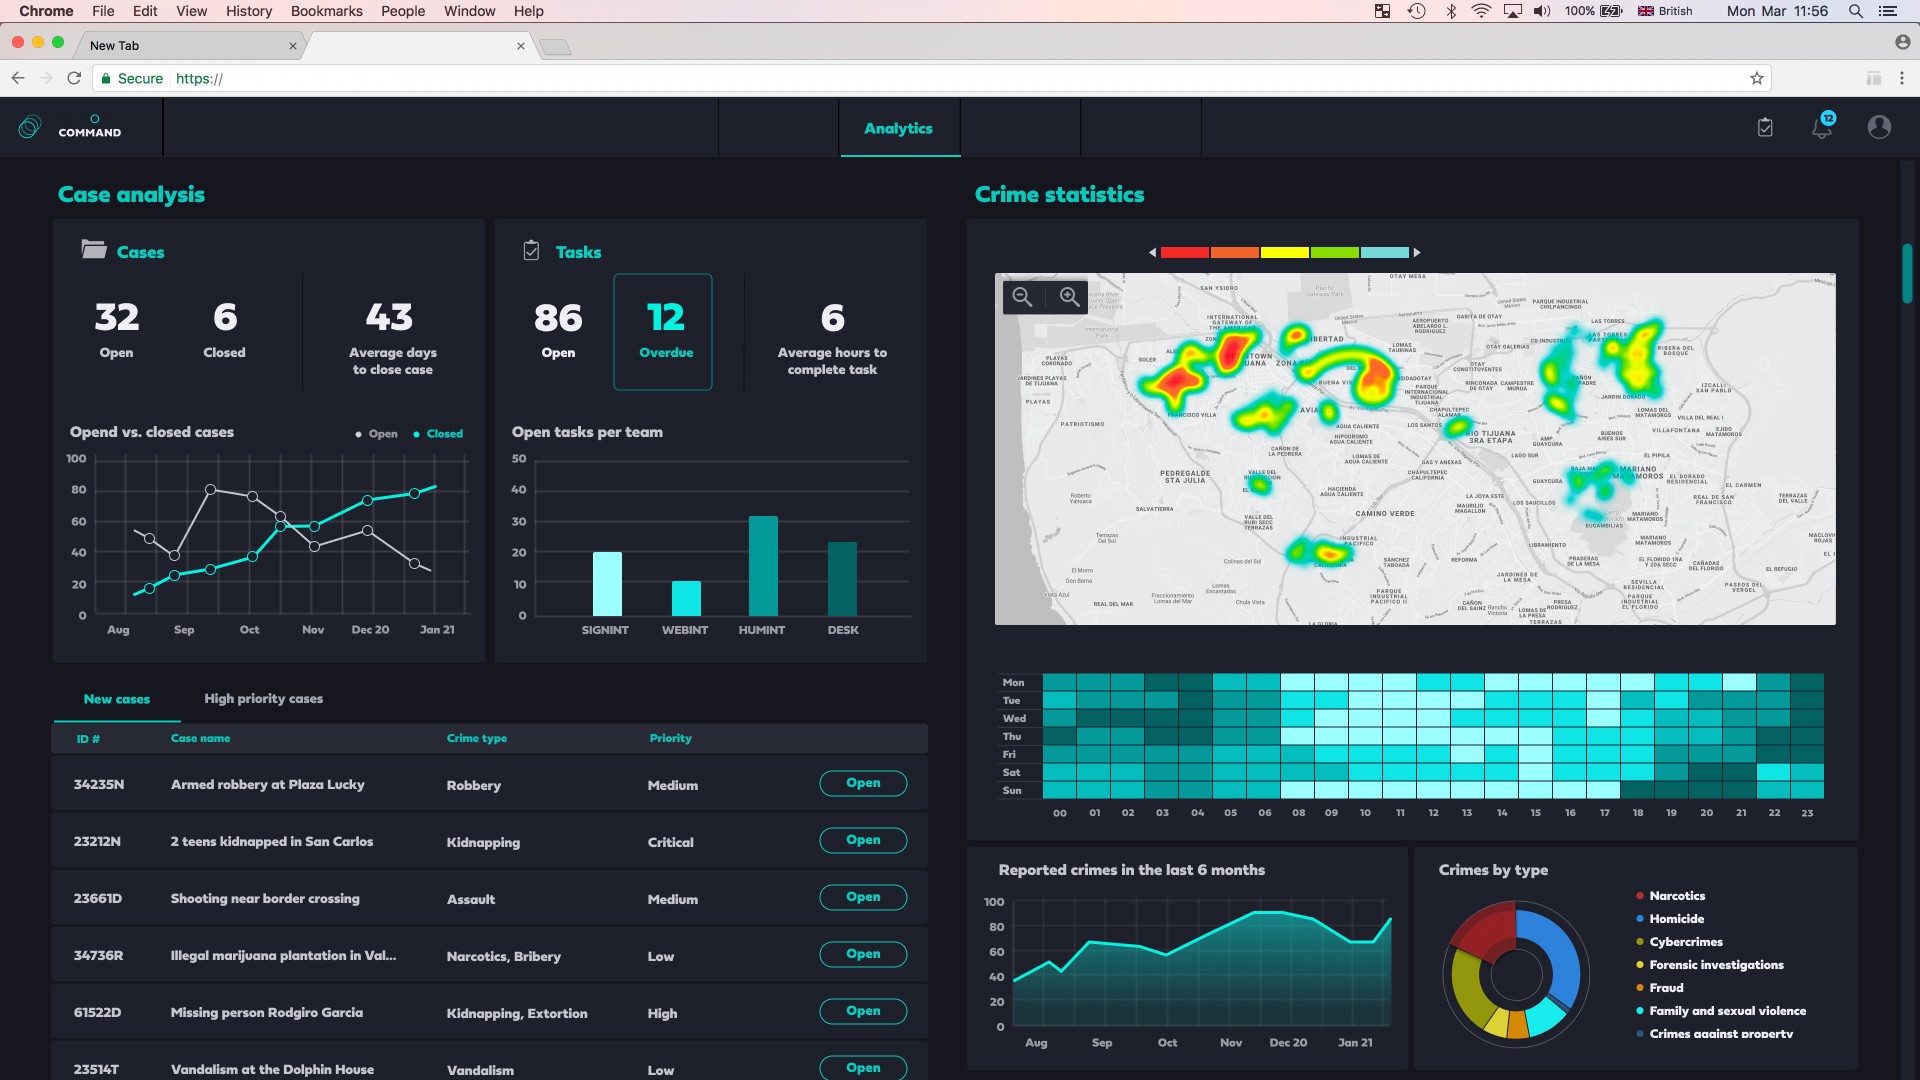Select the Overdue tasks card

tap(663, 332)
